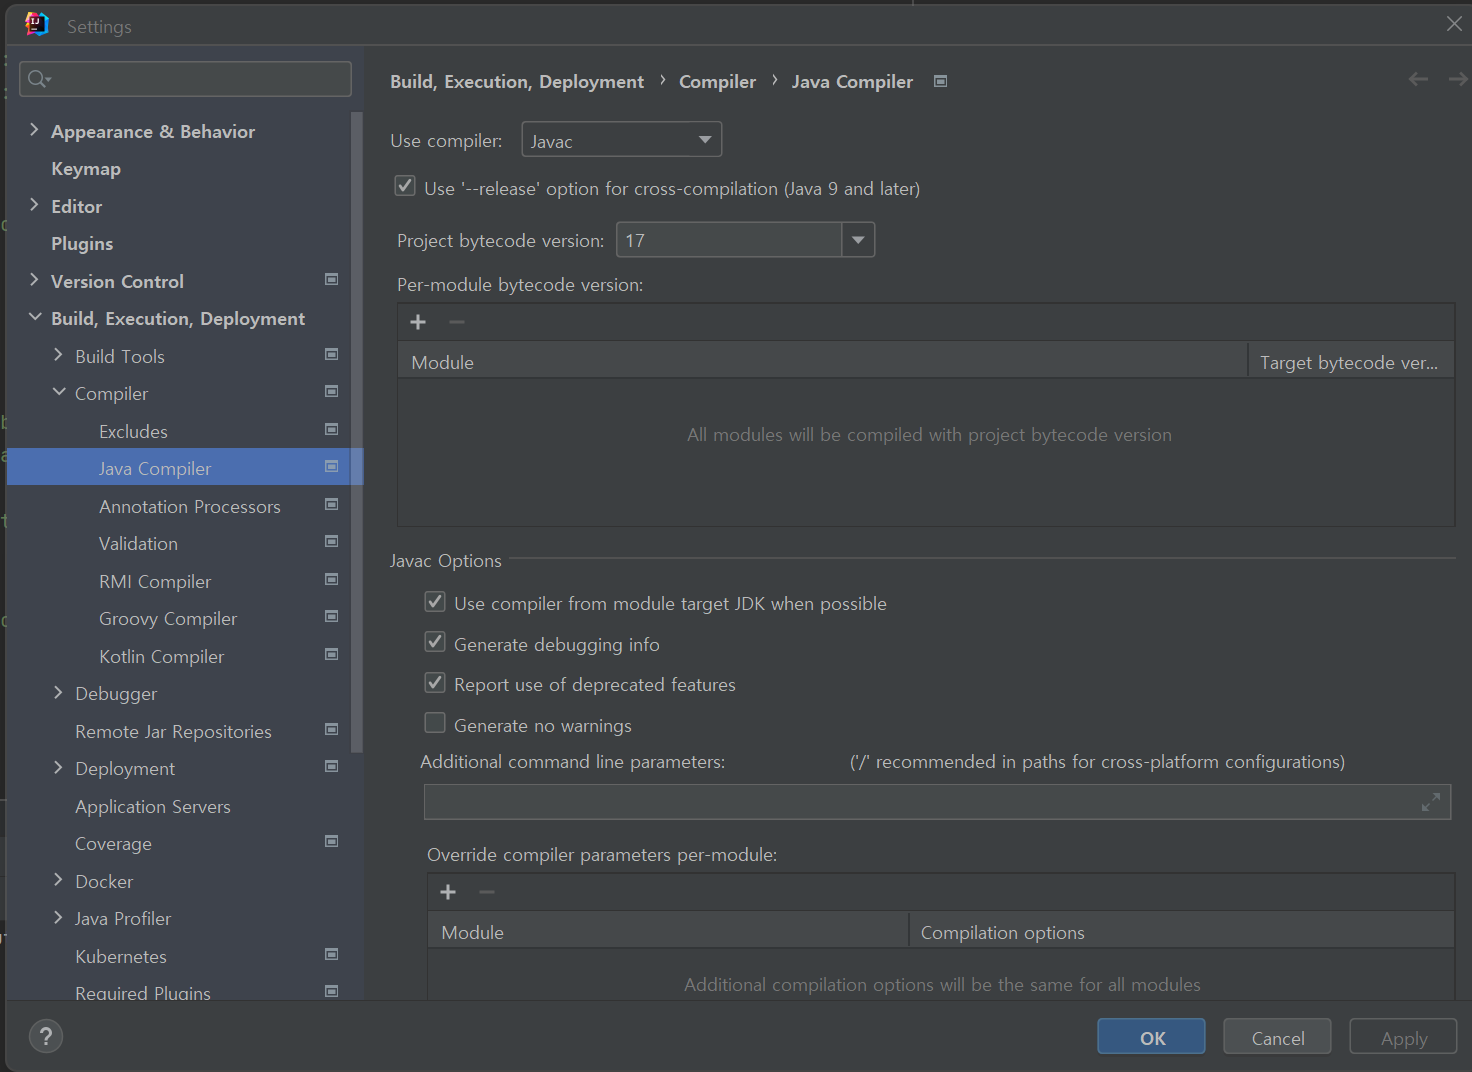The width and height of the screenshot is (1472, 1072).
Task: Expand the Editor section
Action: click(x=35, y=205)
